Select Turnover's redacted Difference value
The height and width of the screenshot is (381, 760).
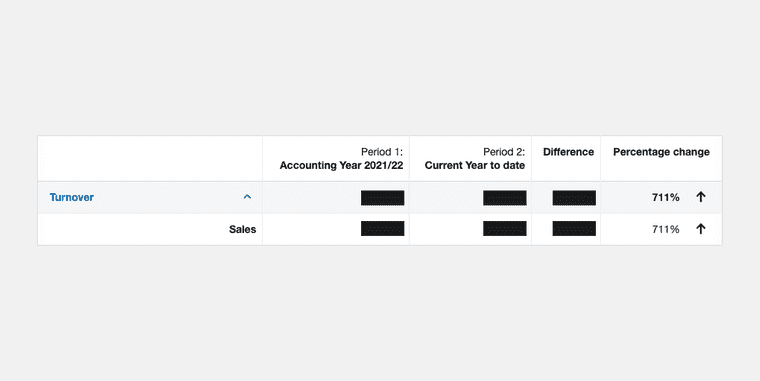(x=574, y=198)
